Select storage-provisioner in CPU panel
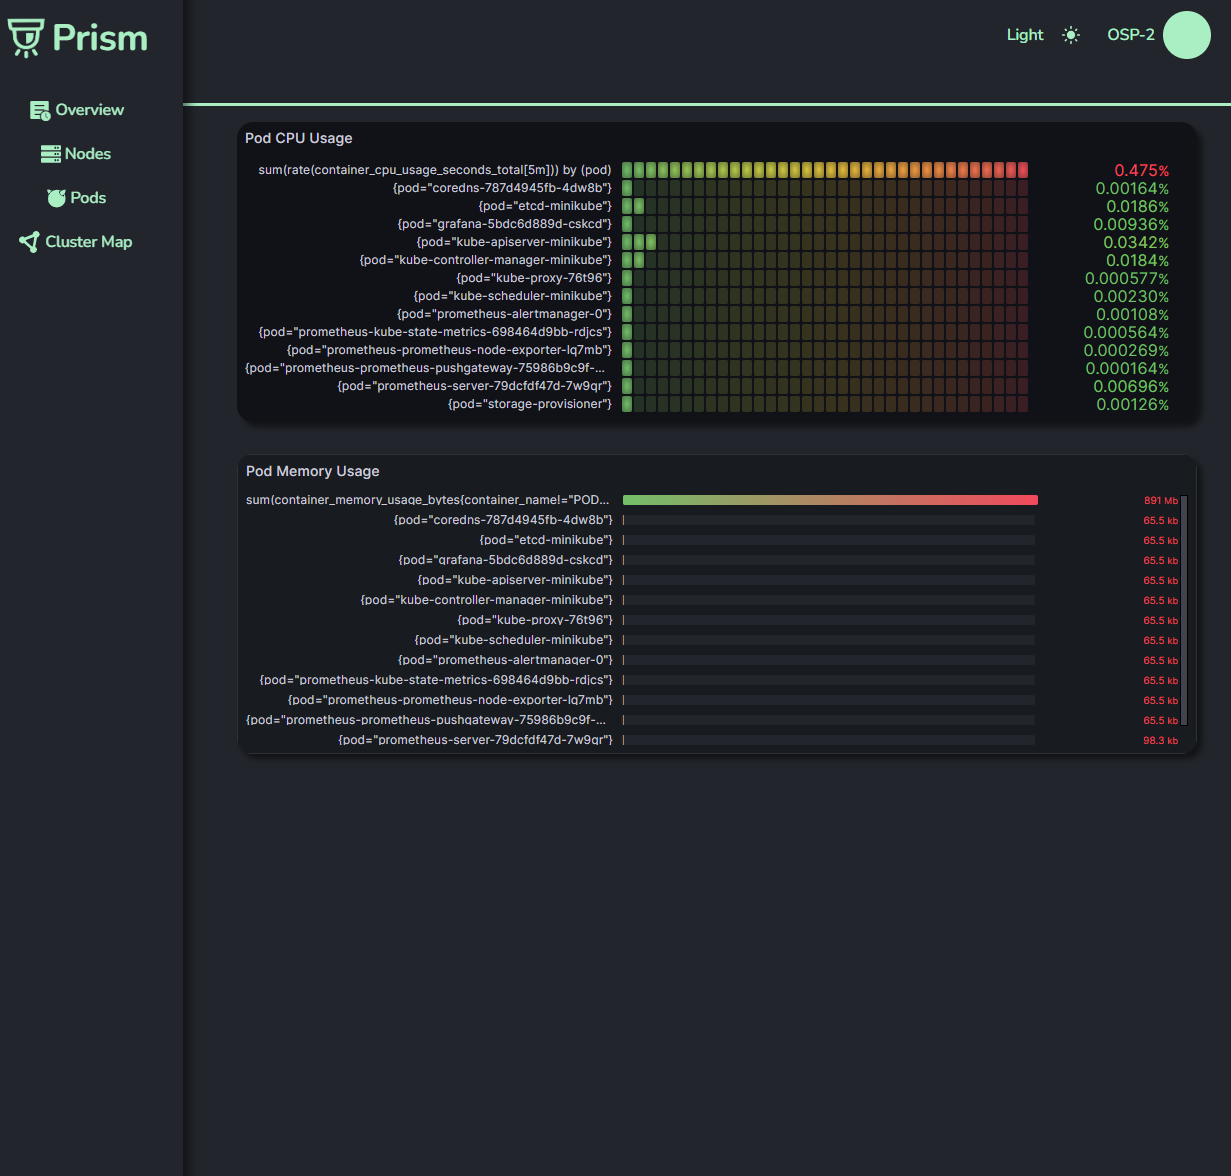1231x1176 pixels. pyautogui.click(x=530, y=404)
